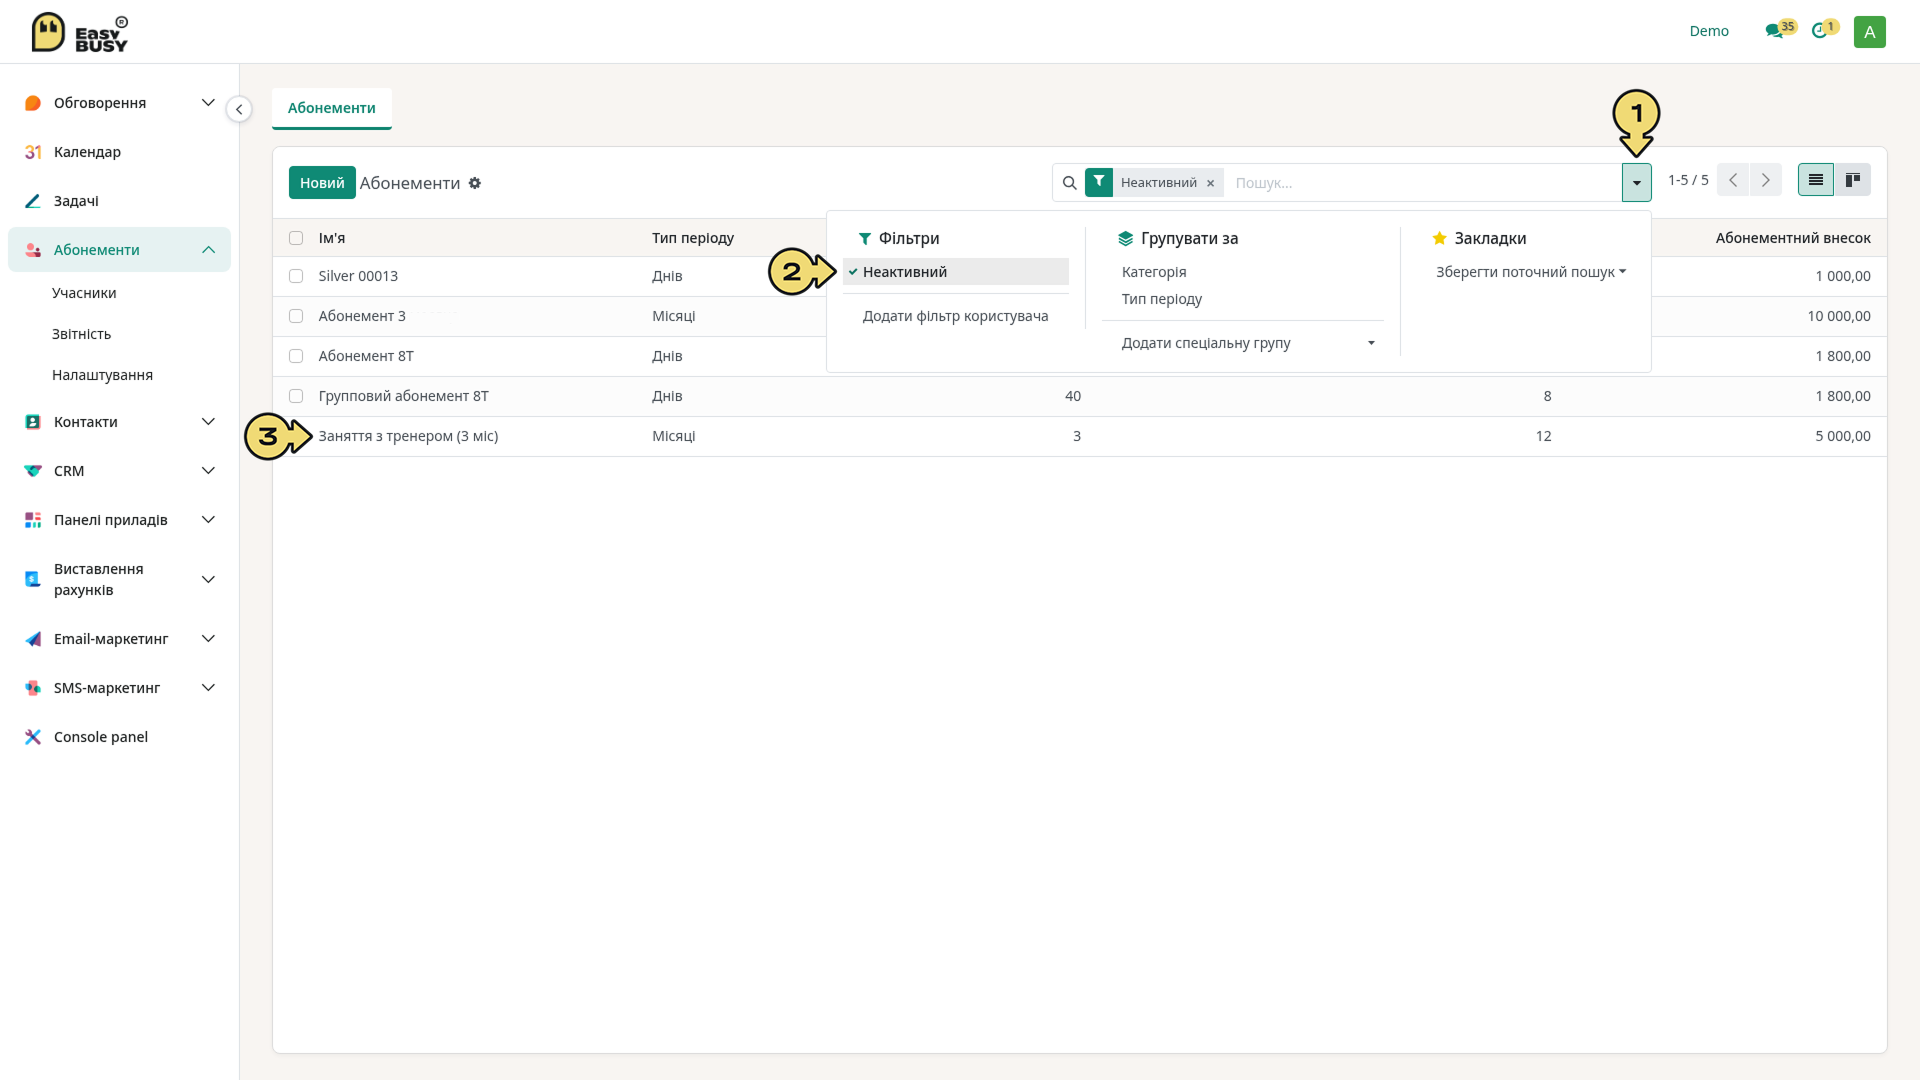The image size is (1920, 1080).
Task: Click the 10 000,00 amount cell
Action: [1839, 316]
